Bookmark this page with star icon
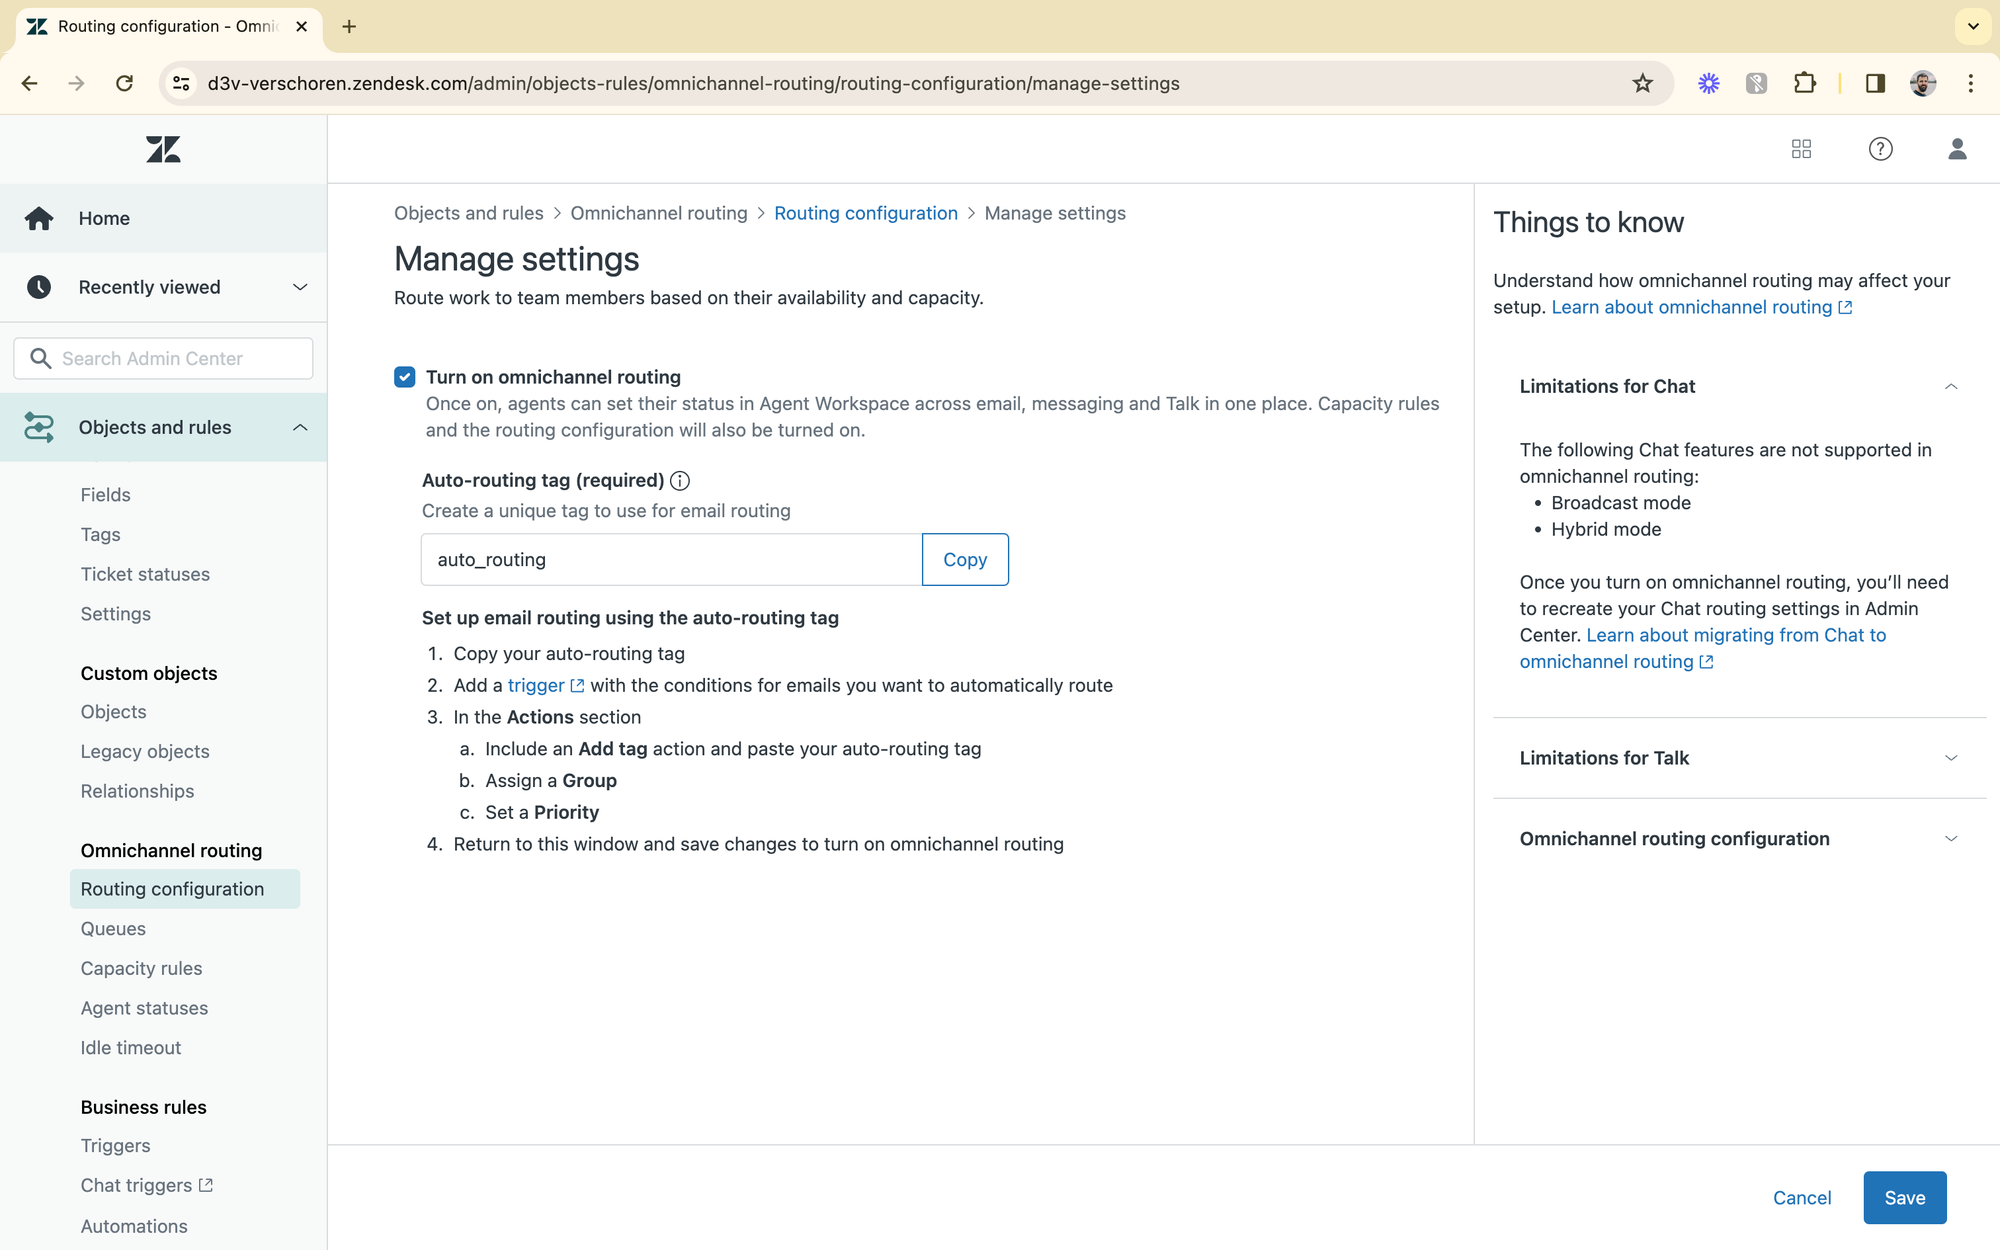This screenshot has width=2000, height=1250. click(x=1642, y=83)
